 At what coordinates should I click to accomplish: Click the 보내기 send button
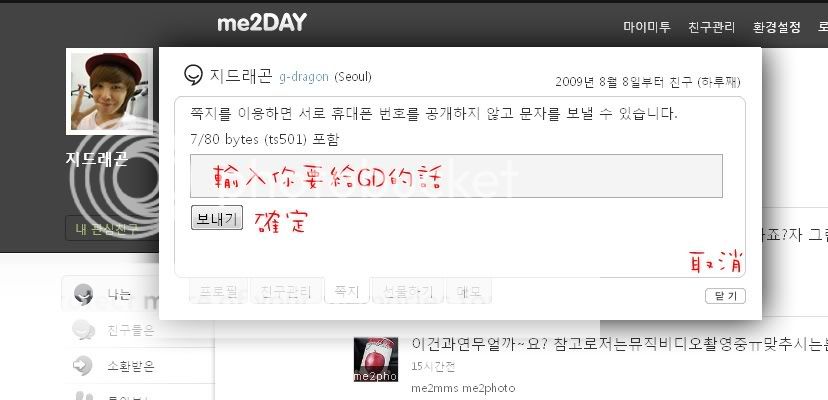[x=217, y=218]
